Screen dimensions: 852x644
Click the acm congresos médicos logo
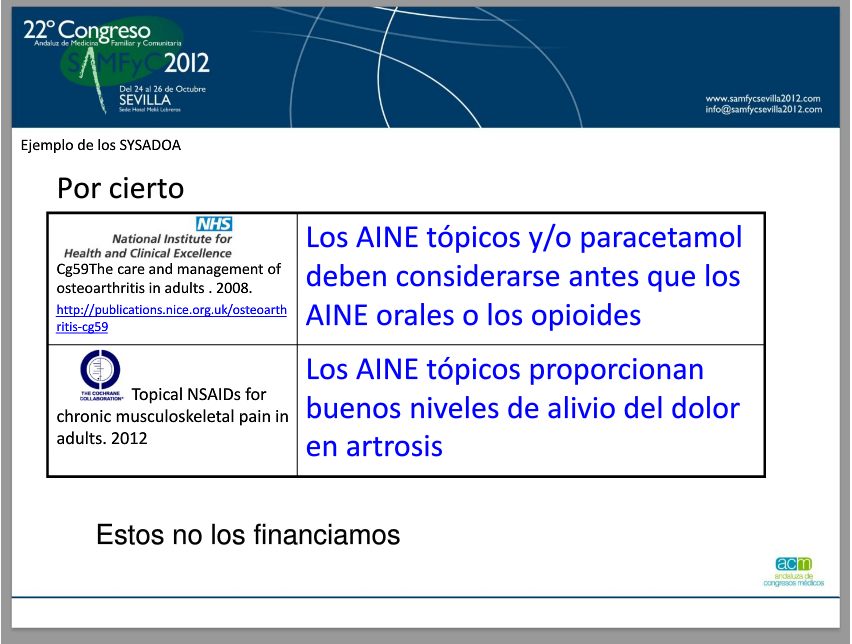797,571
